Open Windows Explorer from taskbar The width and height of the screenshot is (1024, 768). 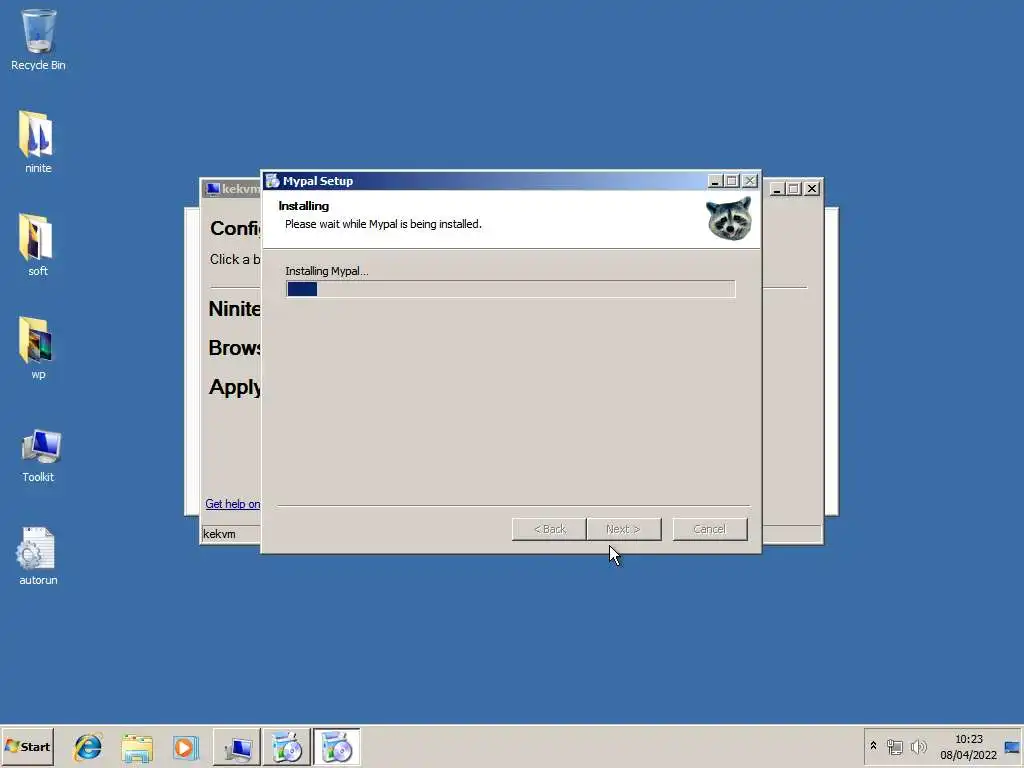136,747
